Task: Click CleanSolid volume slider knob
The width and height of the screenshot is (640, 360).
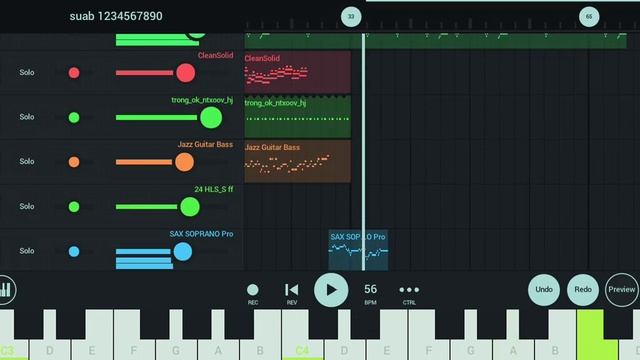Action: [186, 73]
